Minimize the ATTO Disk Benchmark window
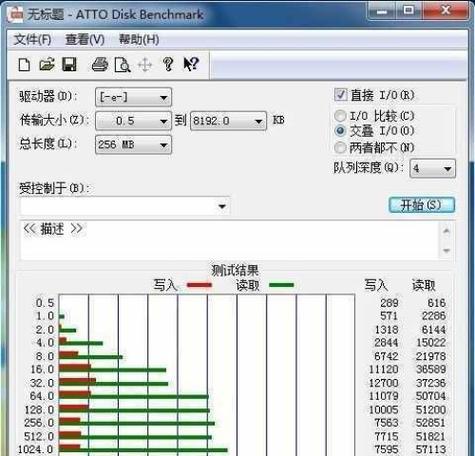This screenshot has height=456, width=475. (x=381, y=11)
